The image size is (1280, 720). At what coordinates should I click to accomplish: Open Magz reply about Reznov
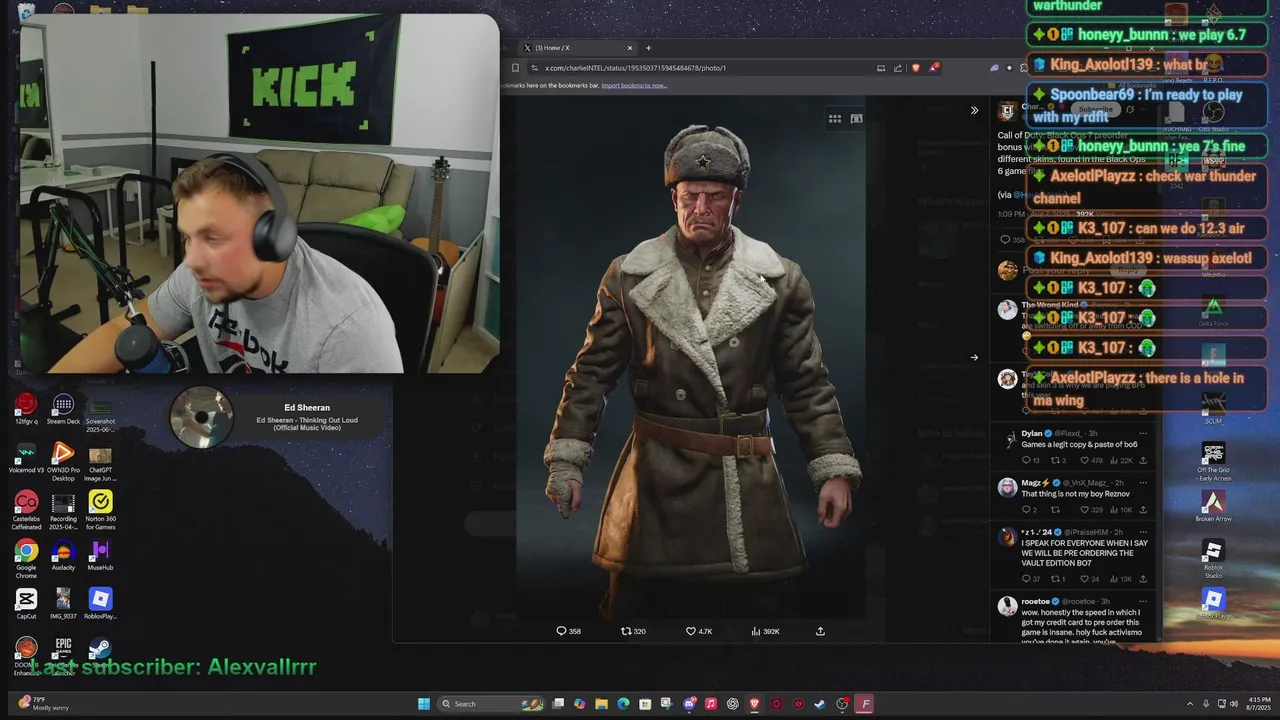pos(1076,493)
